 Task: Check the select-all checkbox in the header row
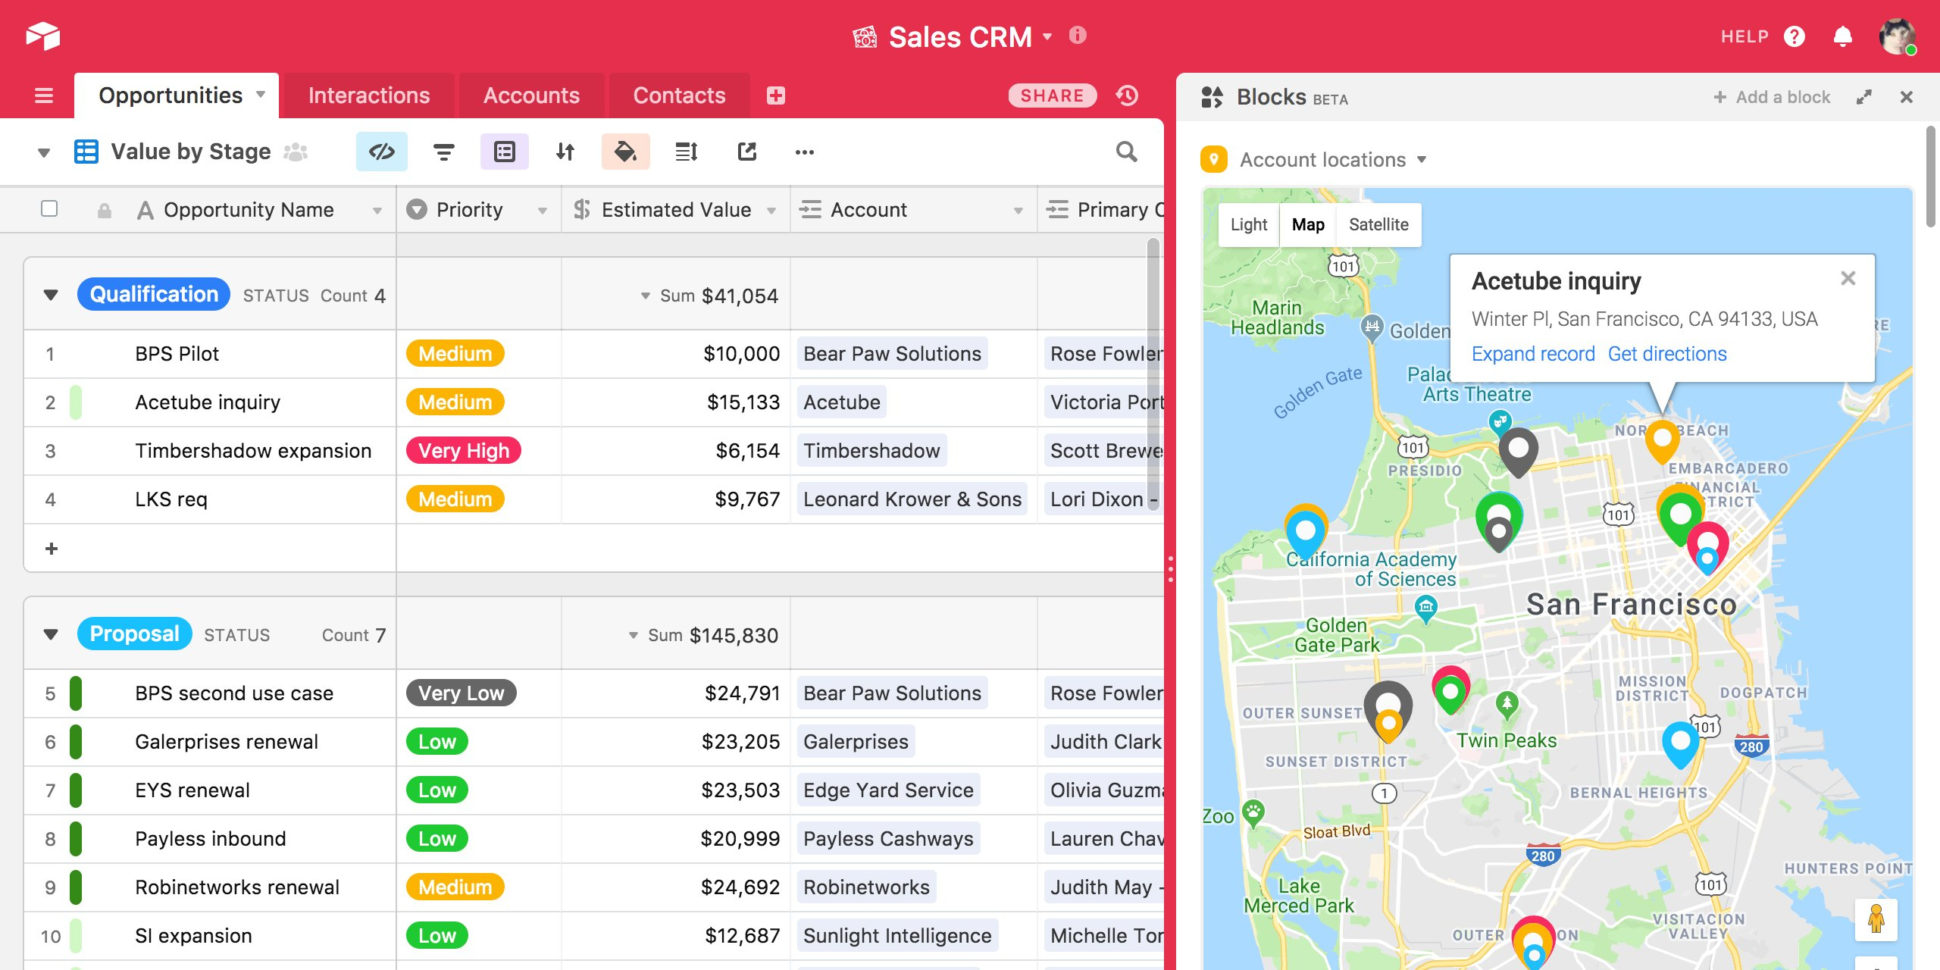[49, 209]
